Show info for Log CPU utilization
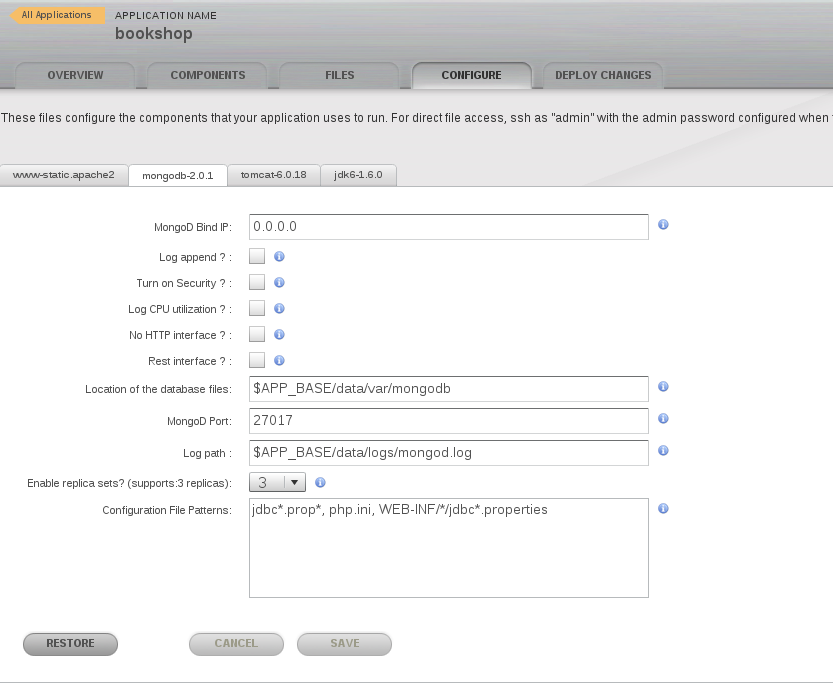The width and height of the screenshot is (833, 683). 279,309
